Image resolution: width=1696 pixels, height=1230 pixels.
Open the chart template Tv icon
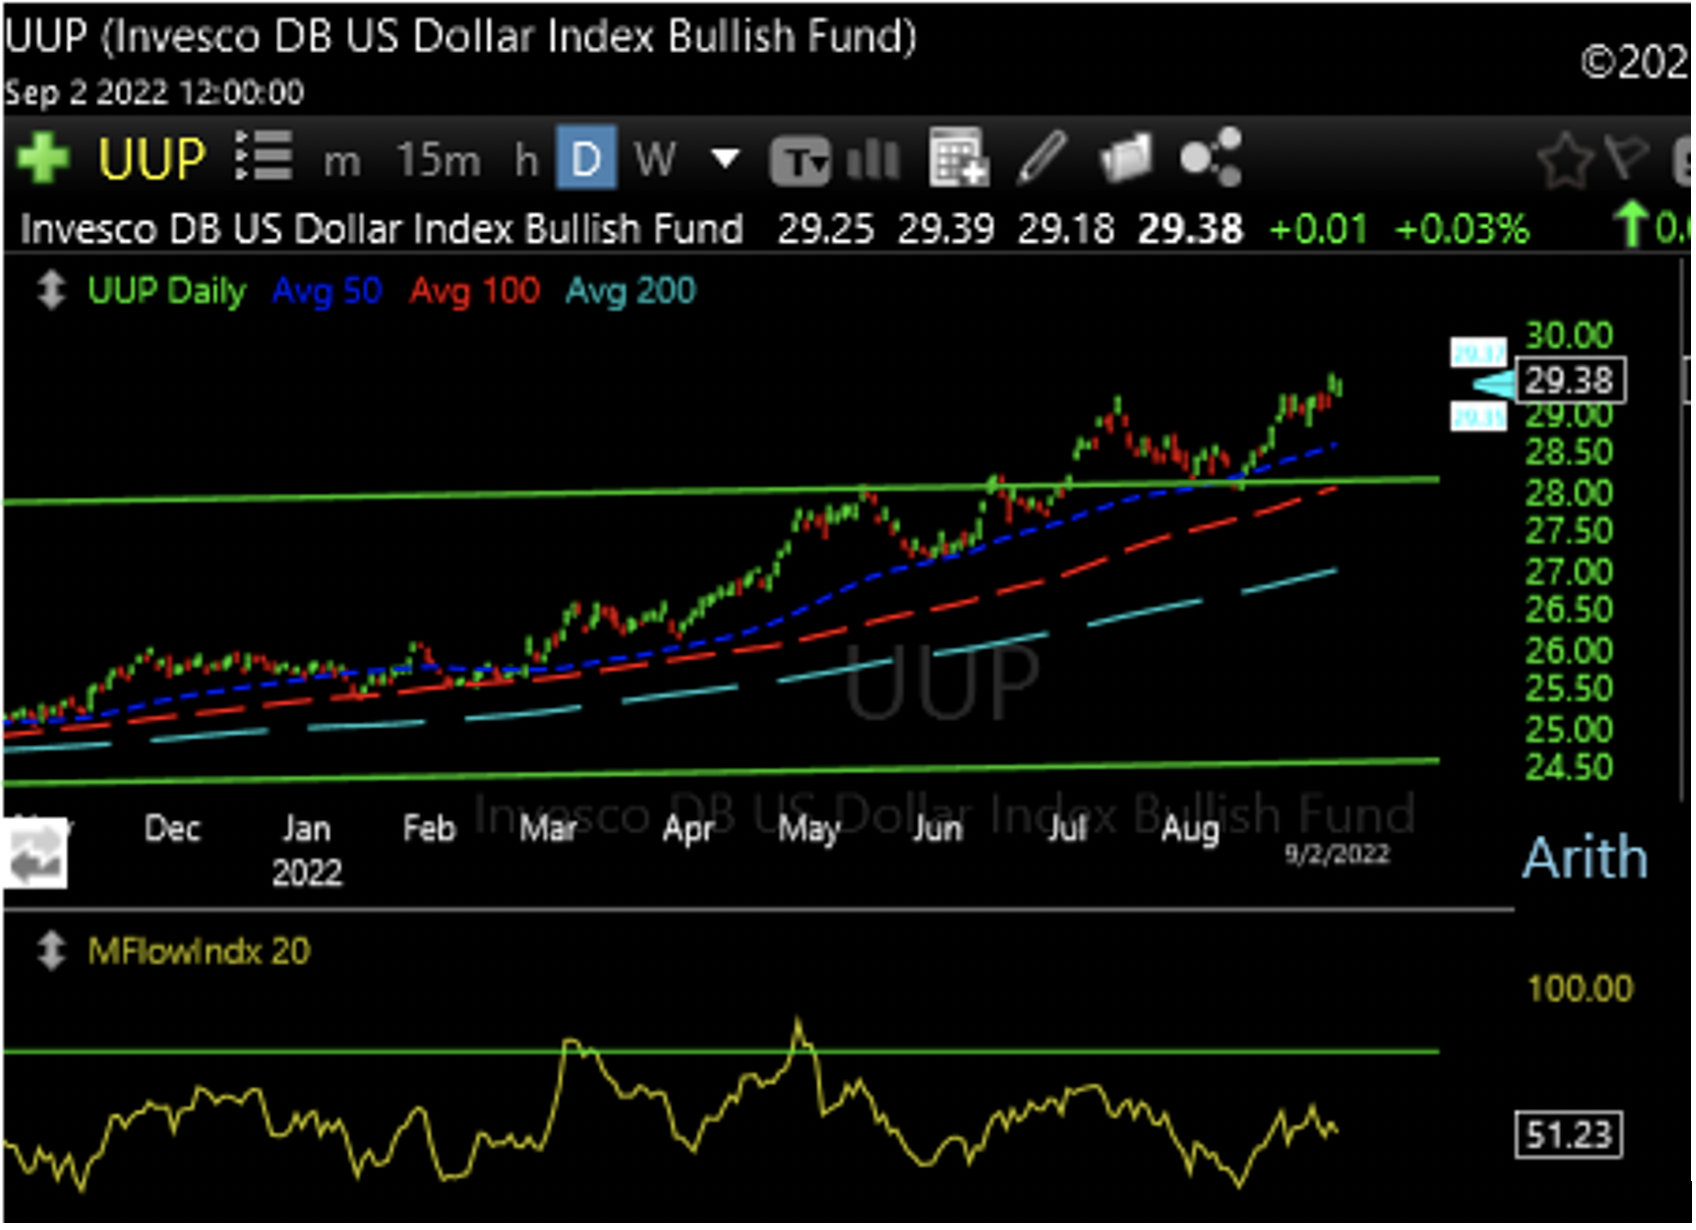click(799, 161)
